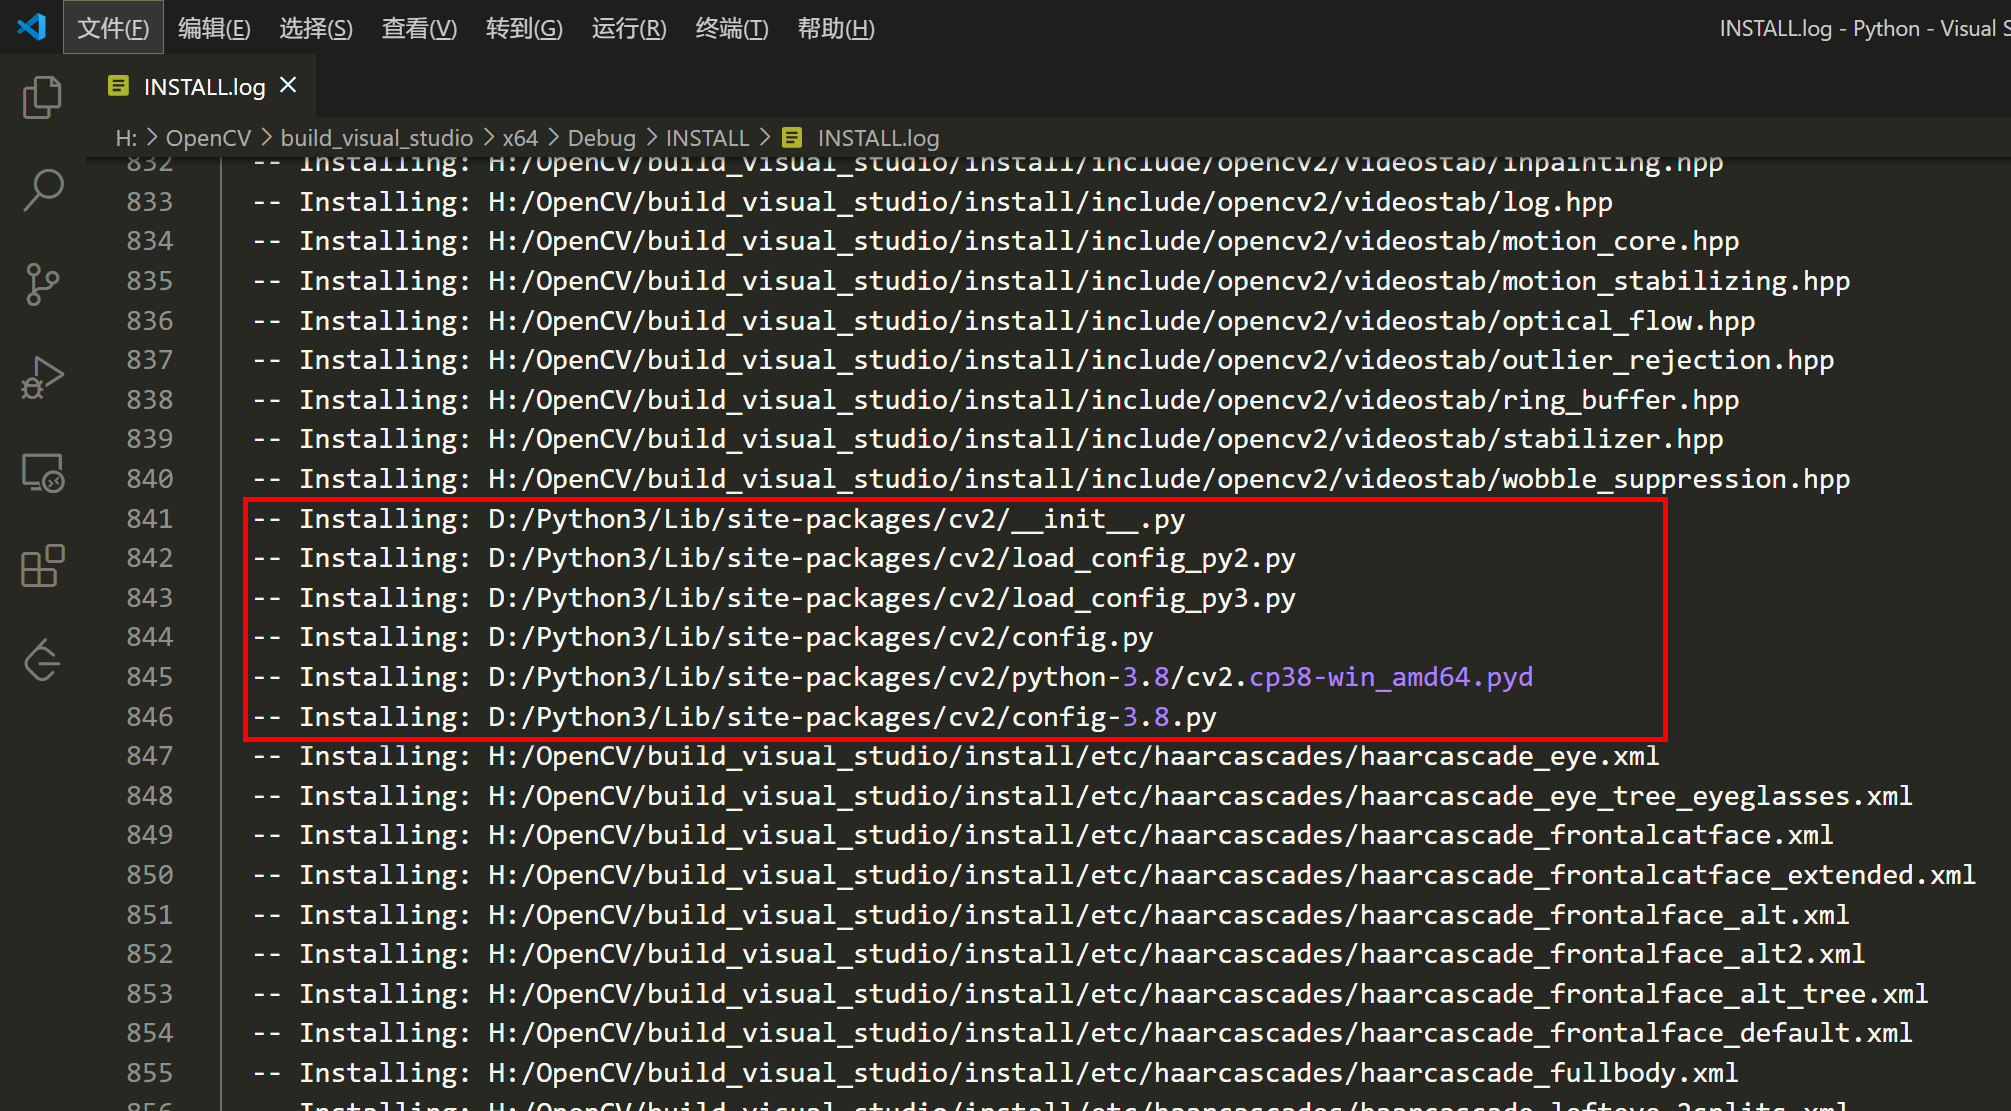Click the x64 breadcrumb segment
The width and height of the screenshot is (2011, 1111).
pyautogui.click(x=520, y=138)
